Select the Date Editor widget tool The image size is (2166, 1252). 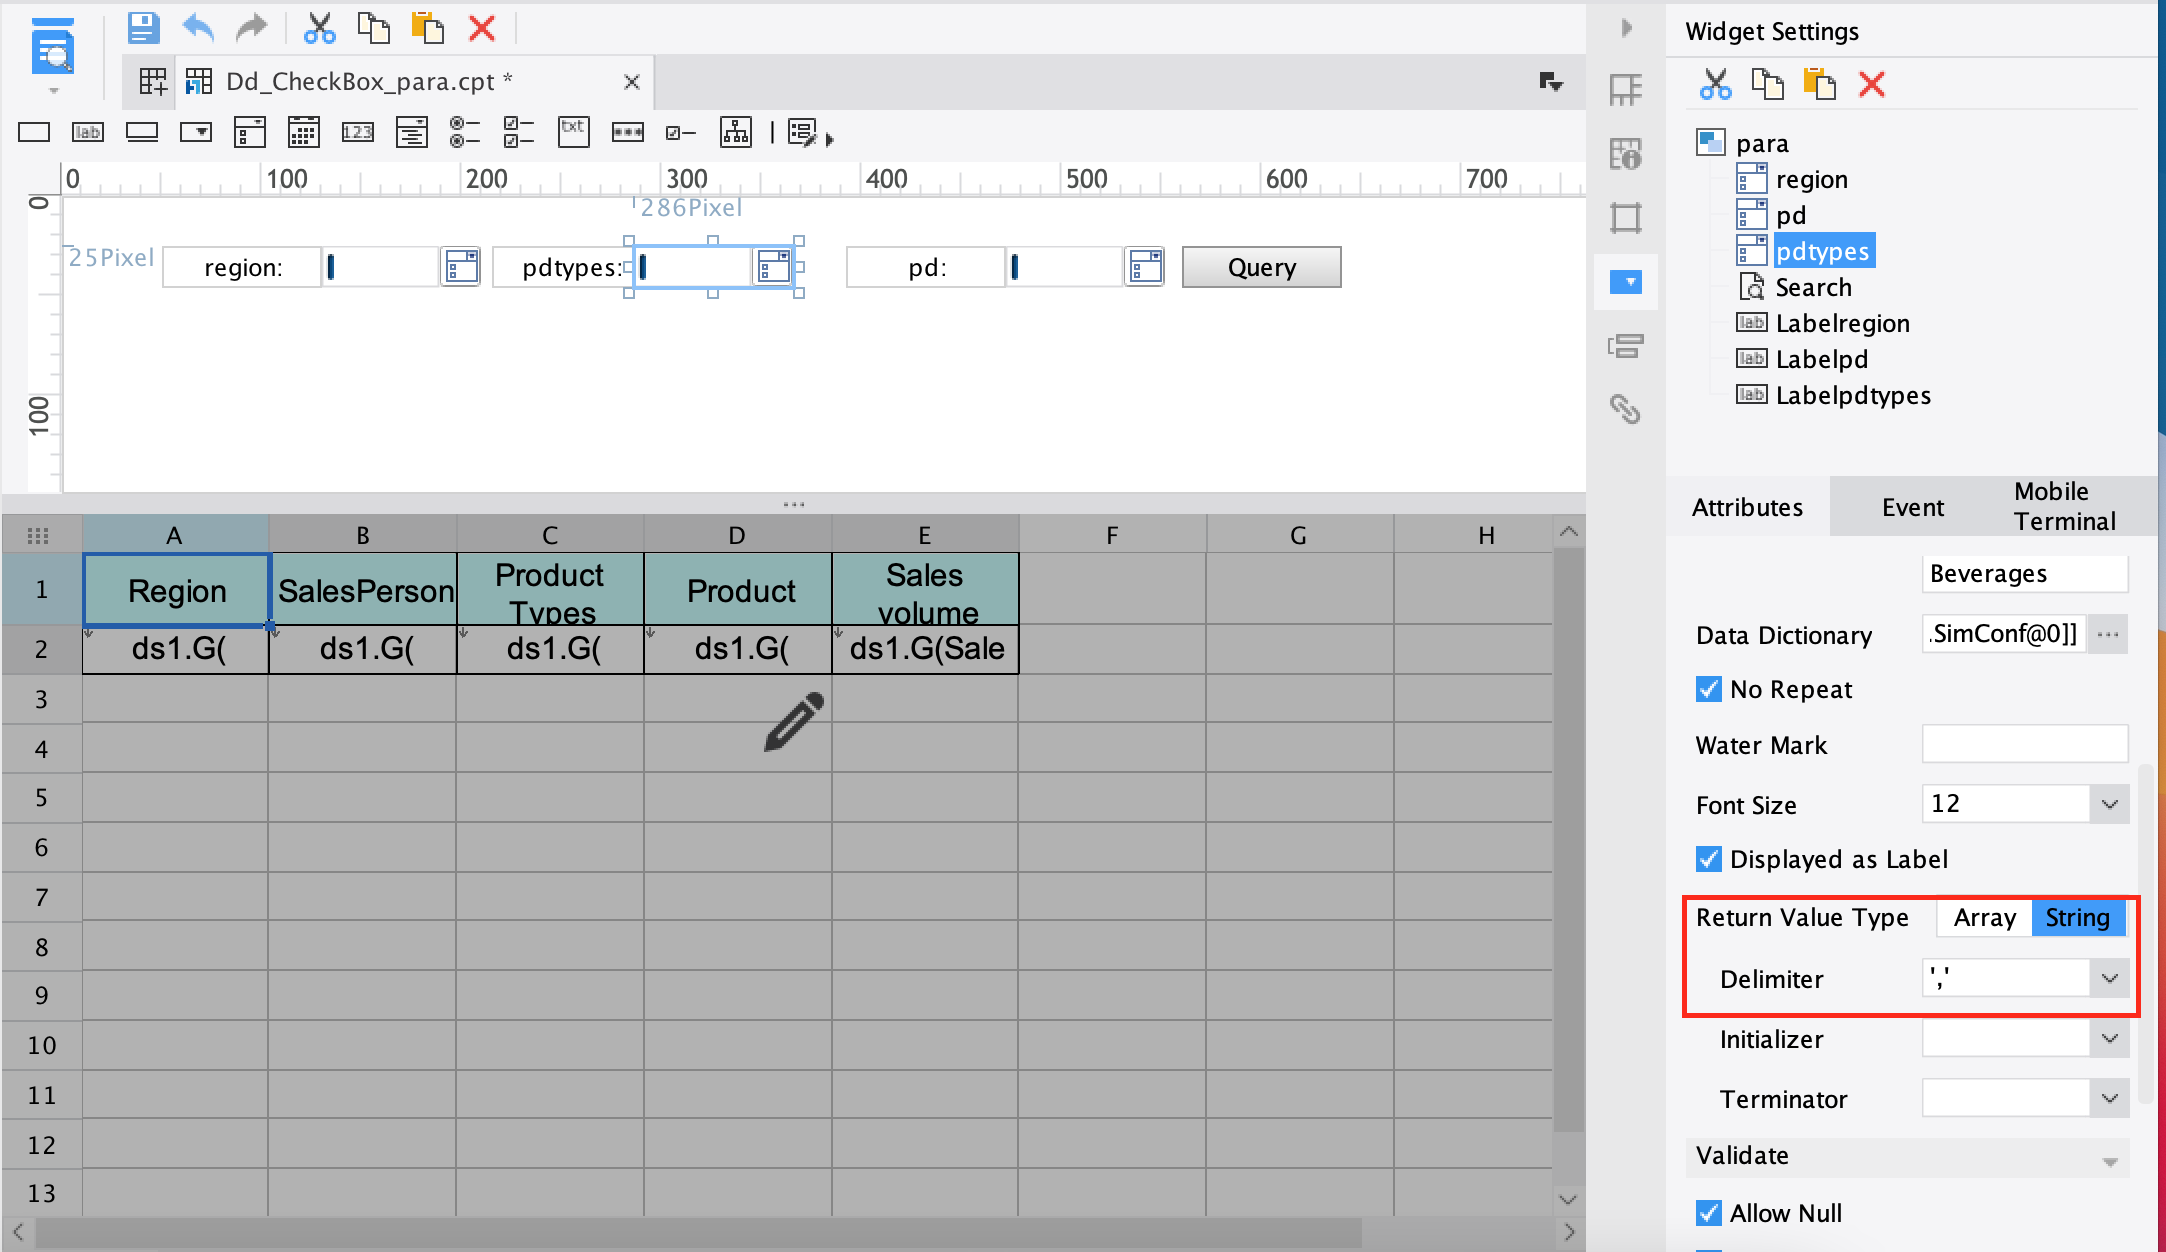pyautogui.click(x=304, y=132)
